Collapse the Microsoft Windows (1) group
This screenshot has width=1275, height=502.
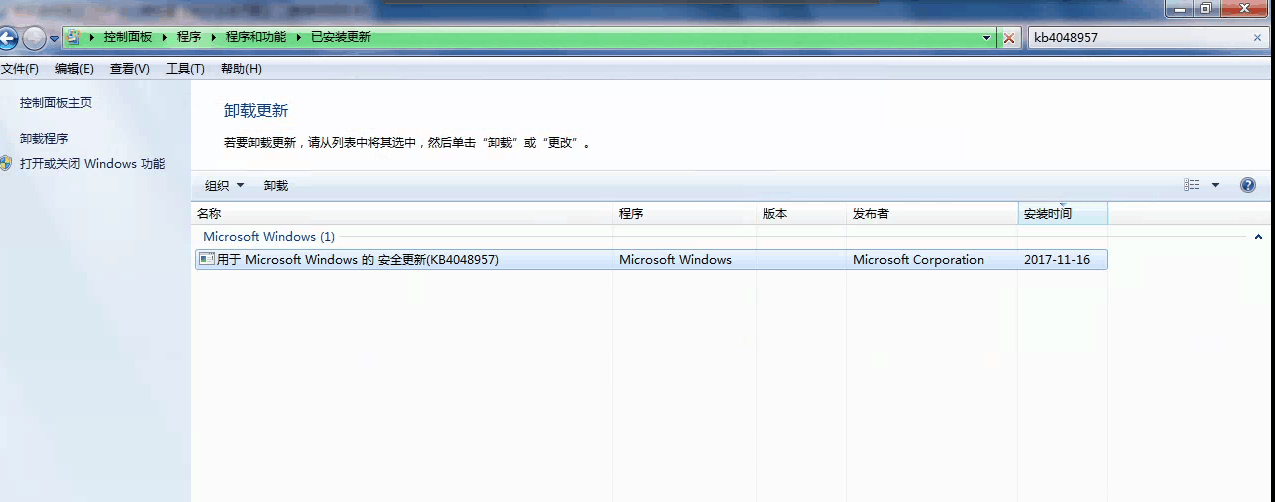pos(1257,237)
